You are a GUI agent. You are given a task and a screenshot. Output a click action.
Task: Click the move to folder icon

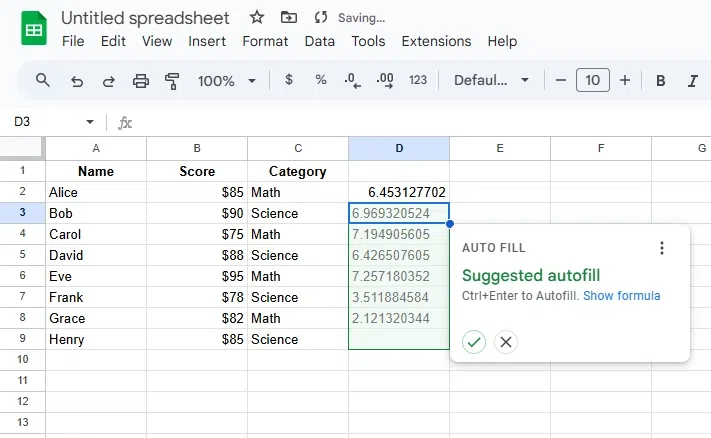click(289, 18)
